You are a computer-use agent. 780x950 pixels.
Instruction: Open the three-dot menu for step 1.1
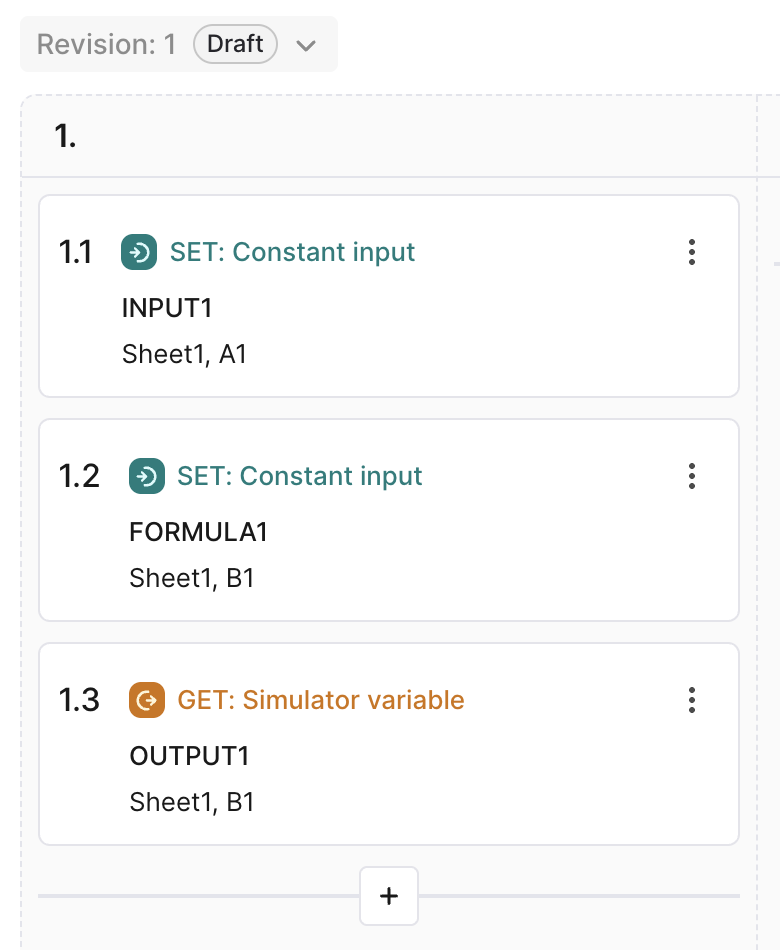tap(691, 252)
